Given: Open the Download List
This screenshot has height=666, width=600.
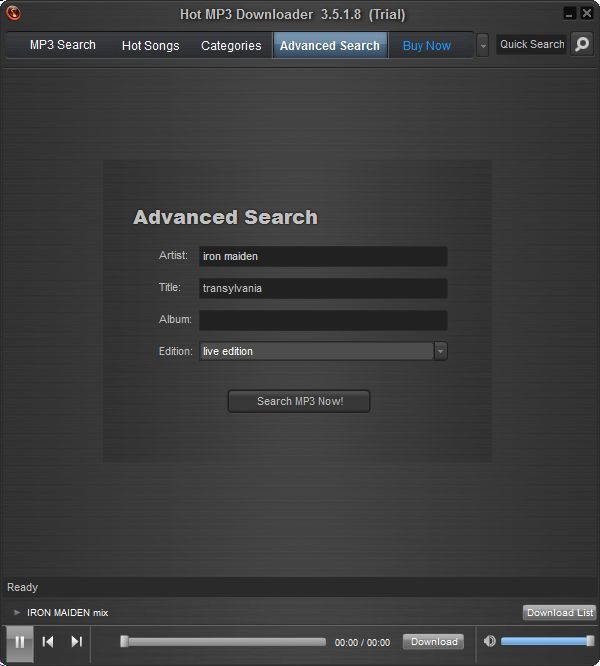Looking at the screenshot, I should pos(560,612).
